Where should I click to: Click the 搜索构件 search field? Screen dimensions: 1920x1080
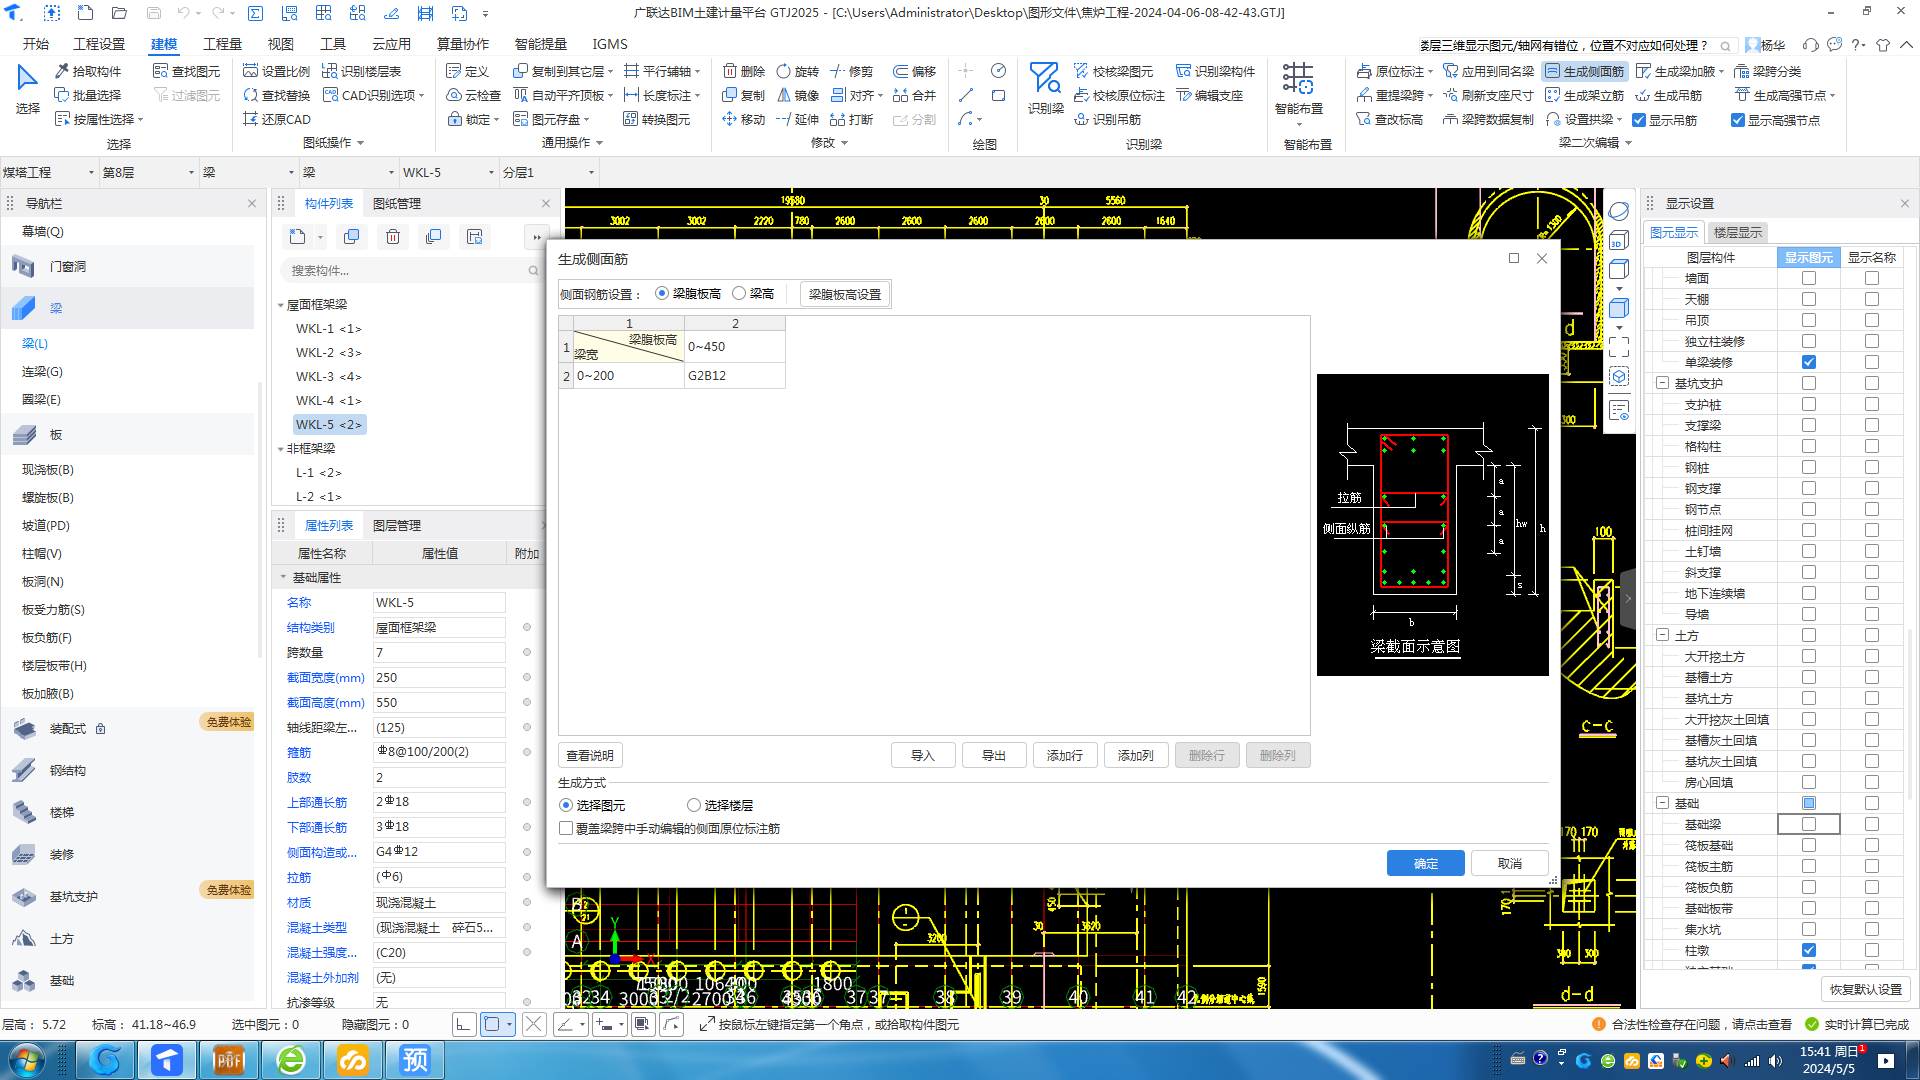point(412,270)
